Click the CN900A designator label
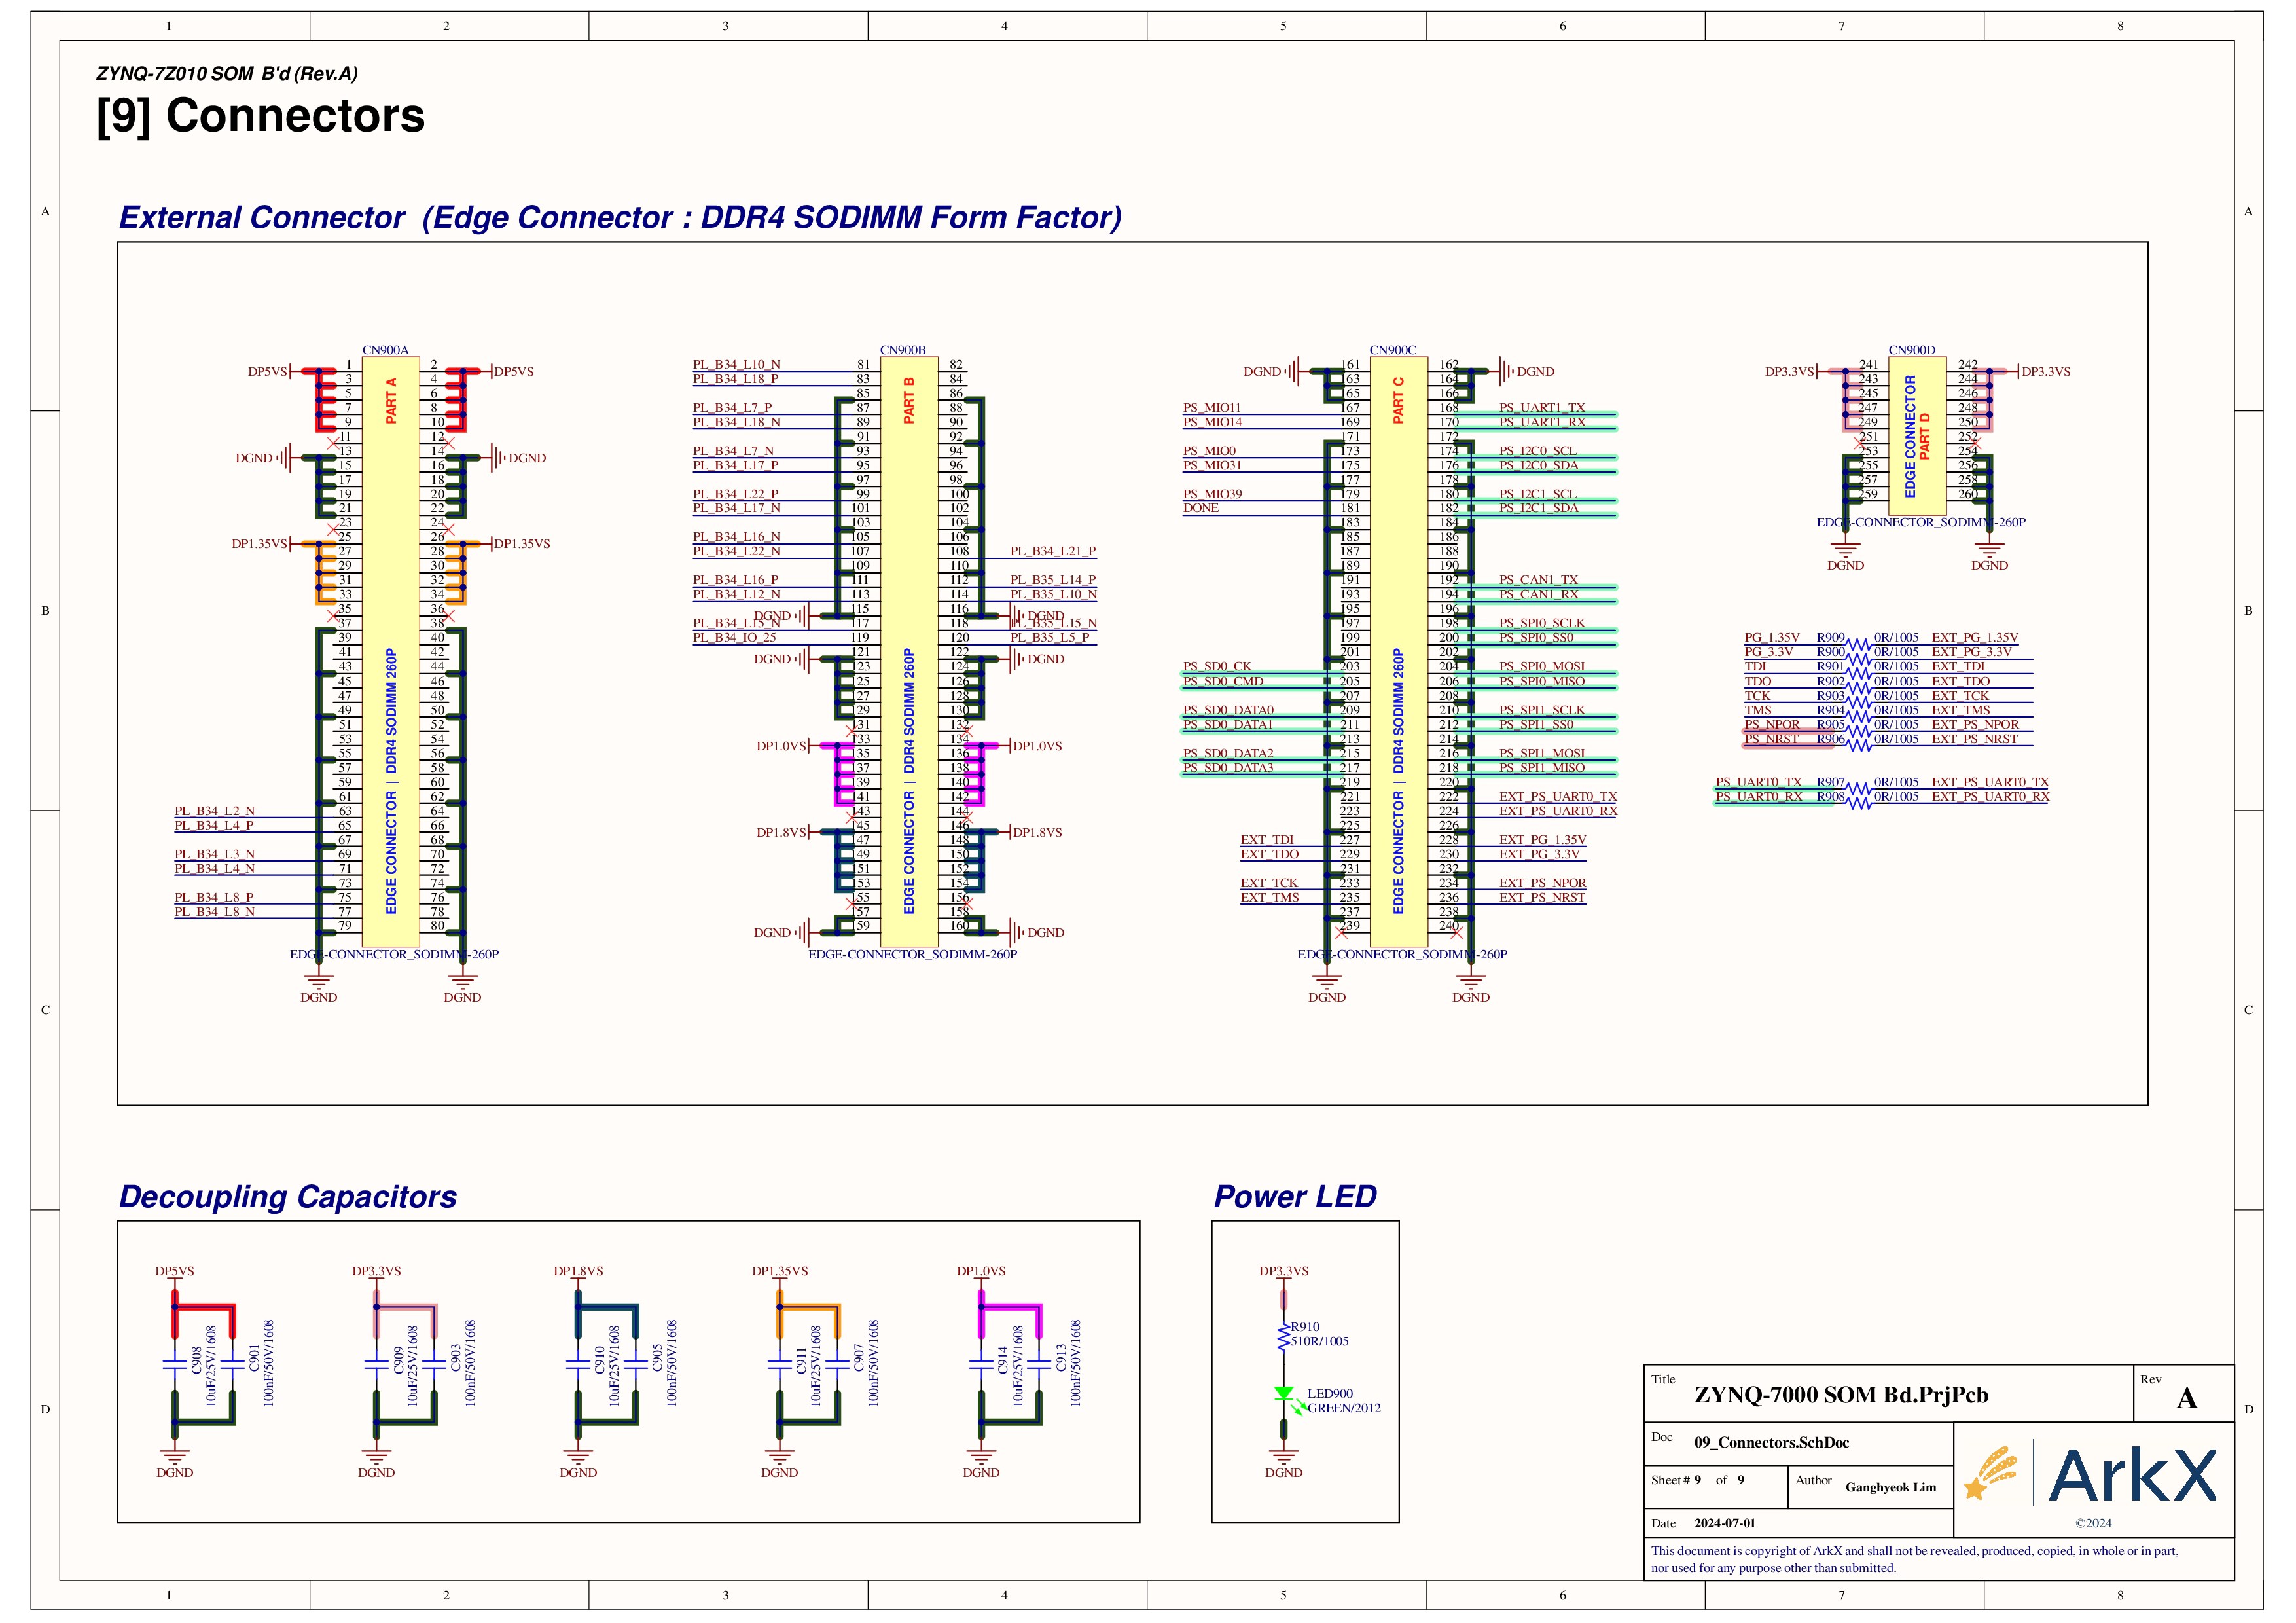The image size is (2296, 1623). click(x=386, y=350)
